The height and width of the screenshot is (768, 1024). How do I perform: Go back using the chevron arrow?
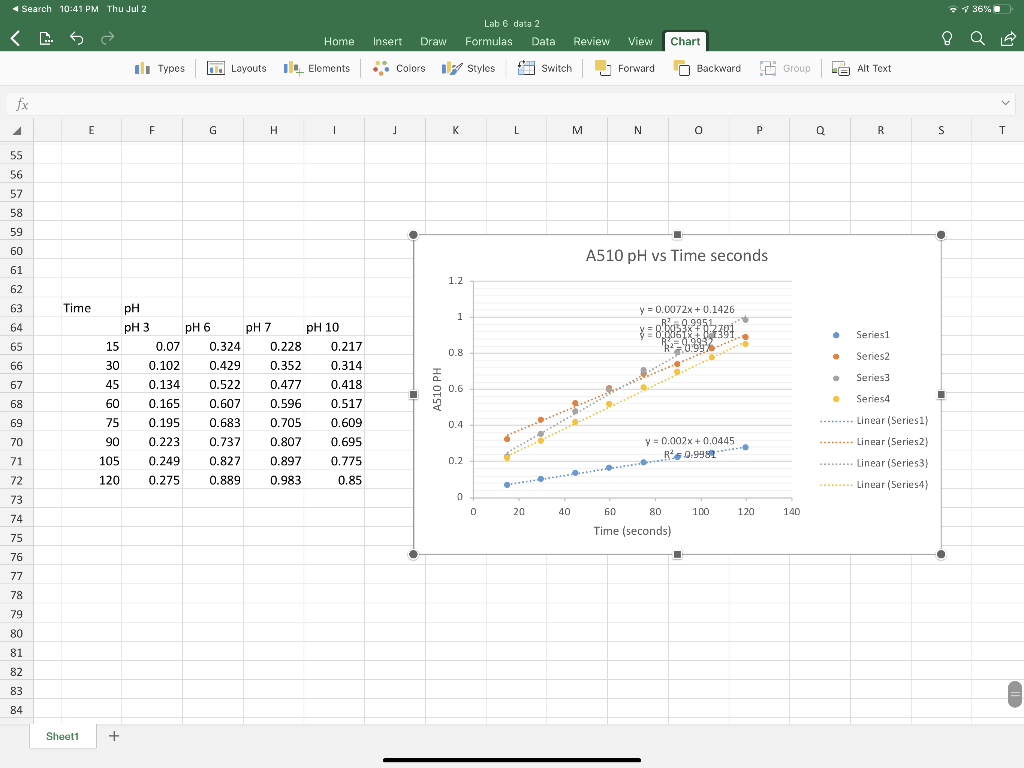(14, 38)
